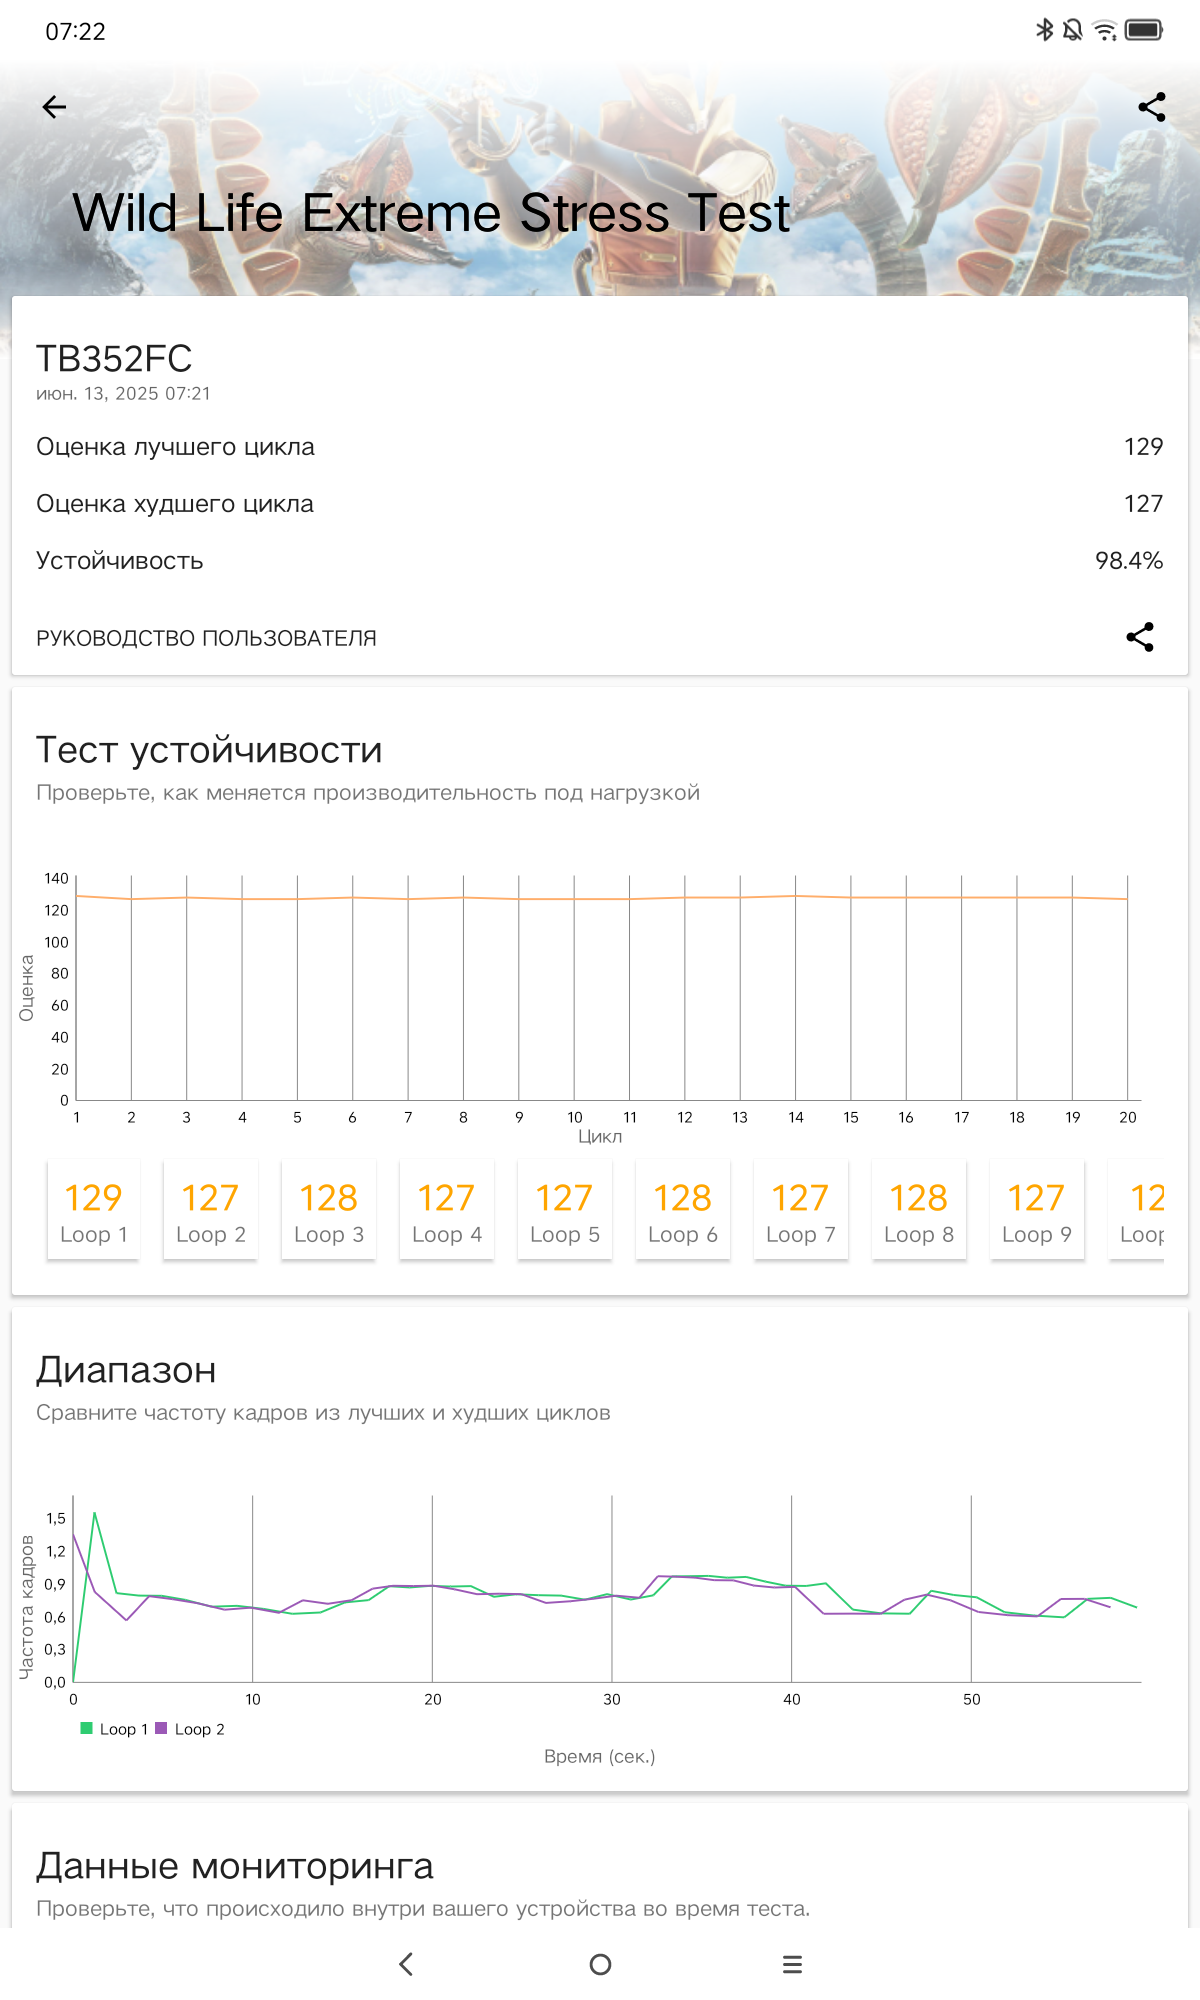Screen dimensions: 1200x2000
Task: Open the Loop 9 score card
Action: [1037, 1210]
